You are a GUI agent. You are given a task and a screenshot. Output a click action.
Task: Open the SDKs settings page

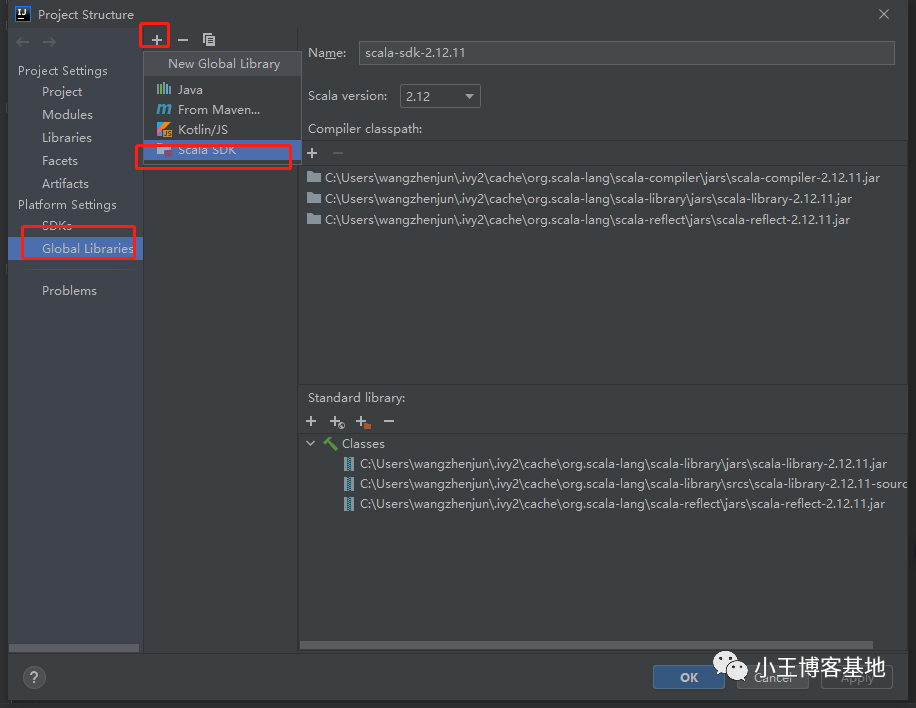pos(57,225)
